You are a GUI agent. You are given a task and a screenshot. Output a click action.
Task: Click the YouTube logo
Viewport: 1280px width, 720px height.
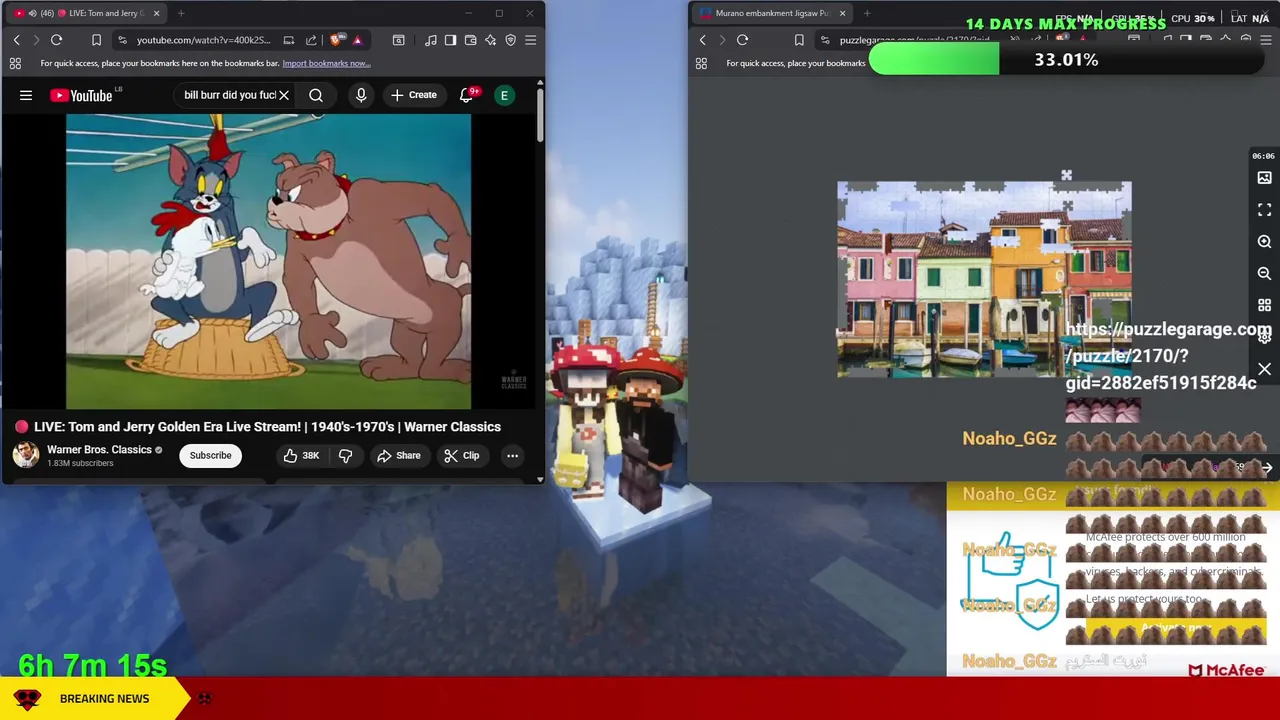(x=81, y=95)
